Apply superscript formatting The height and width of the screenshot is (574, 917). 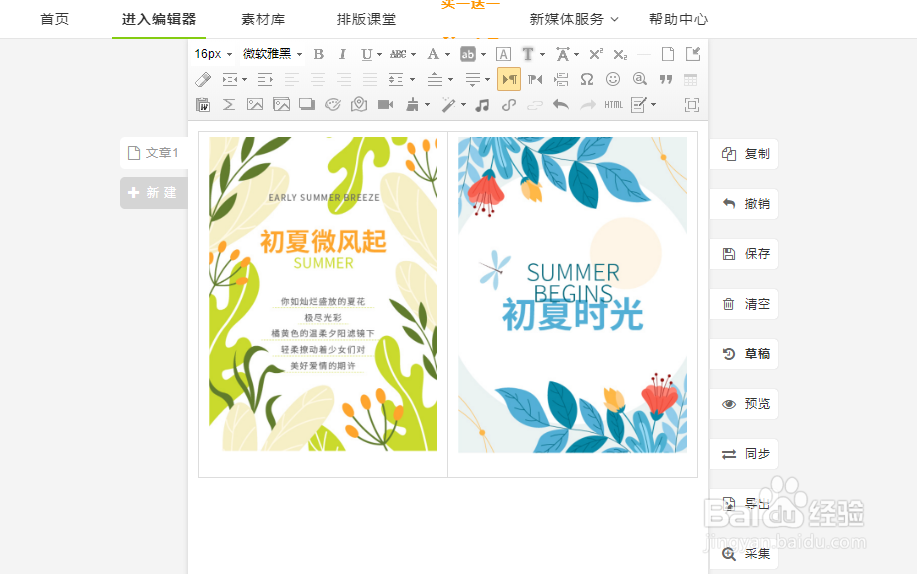pos(596,54)
